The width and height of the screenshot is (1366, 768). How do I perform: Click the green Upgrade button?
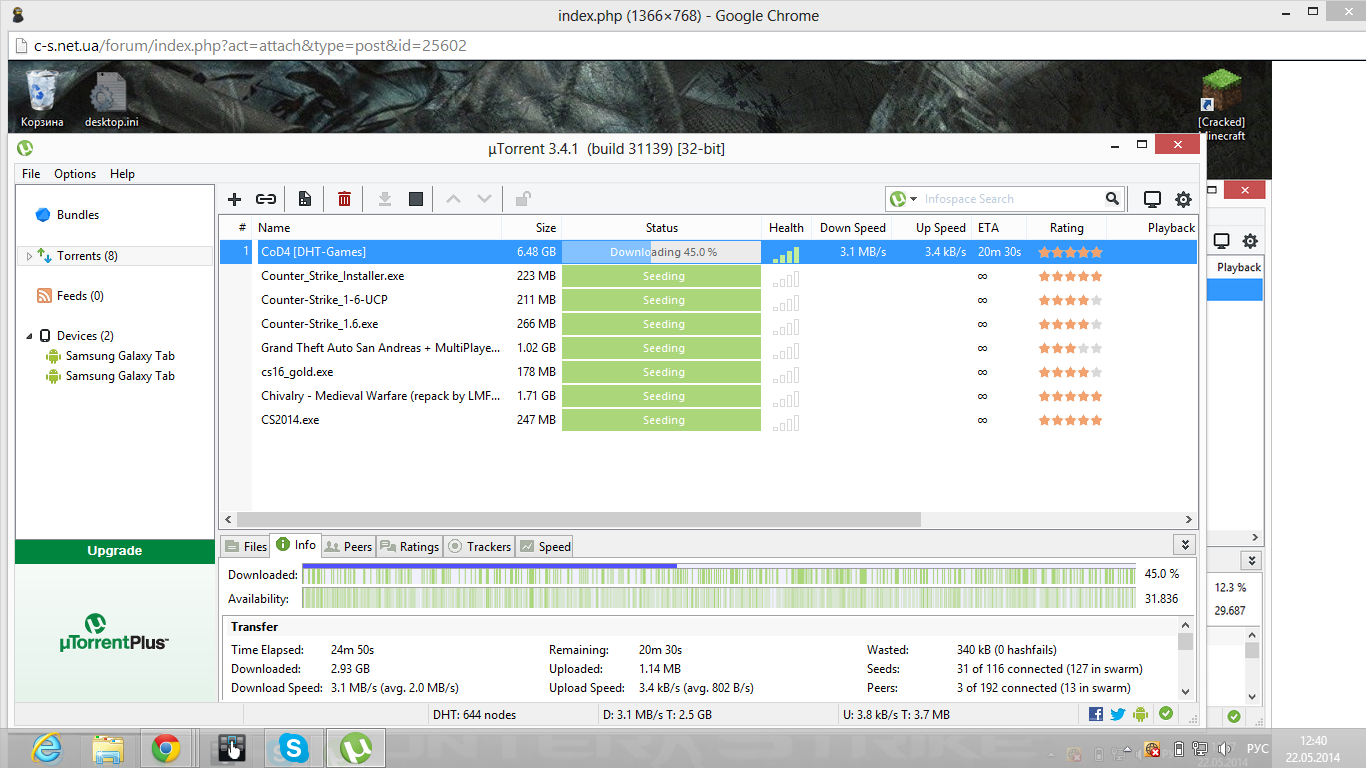click(115, 551)
